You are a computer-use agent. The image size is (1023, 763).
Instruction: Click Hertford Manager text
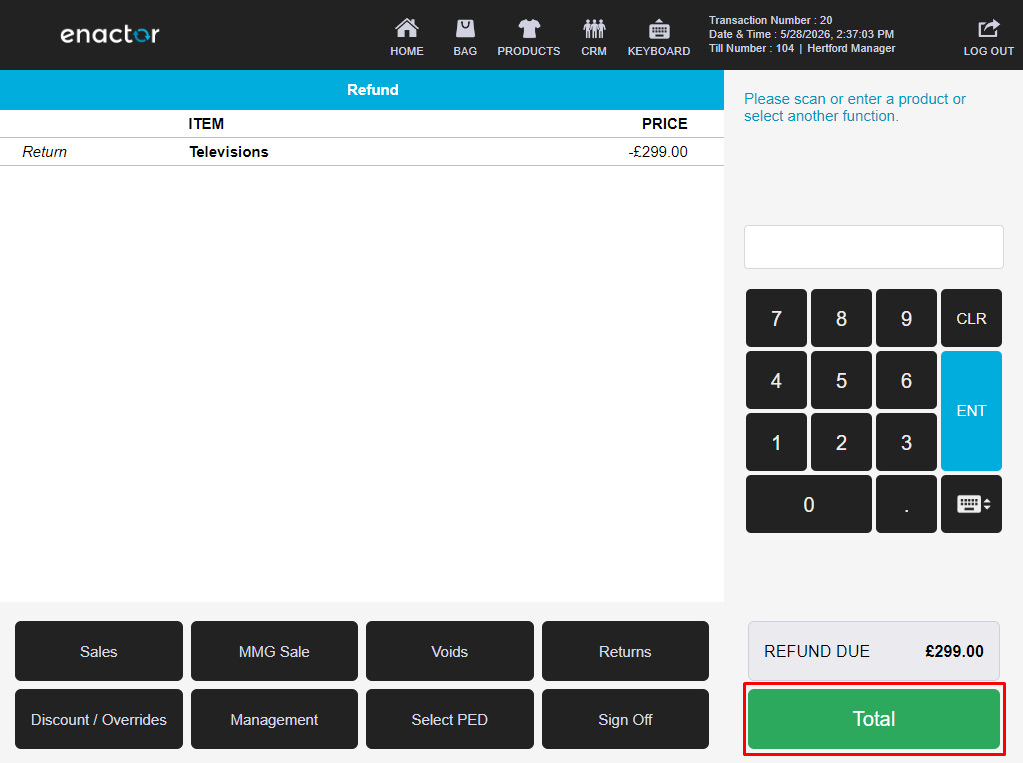click(x=851, y=48)
